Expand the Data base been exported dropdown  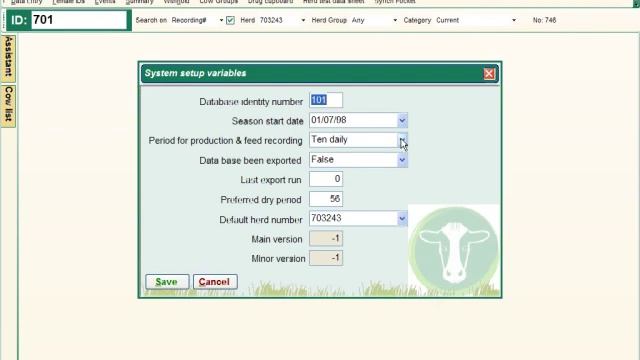(402, 160)
